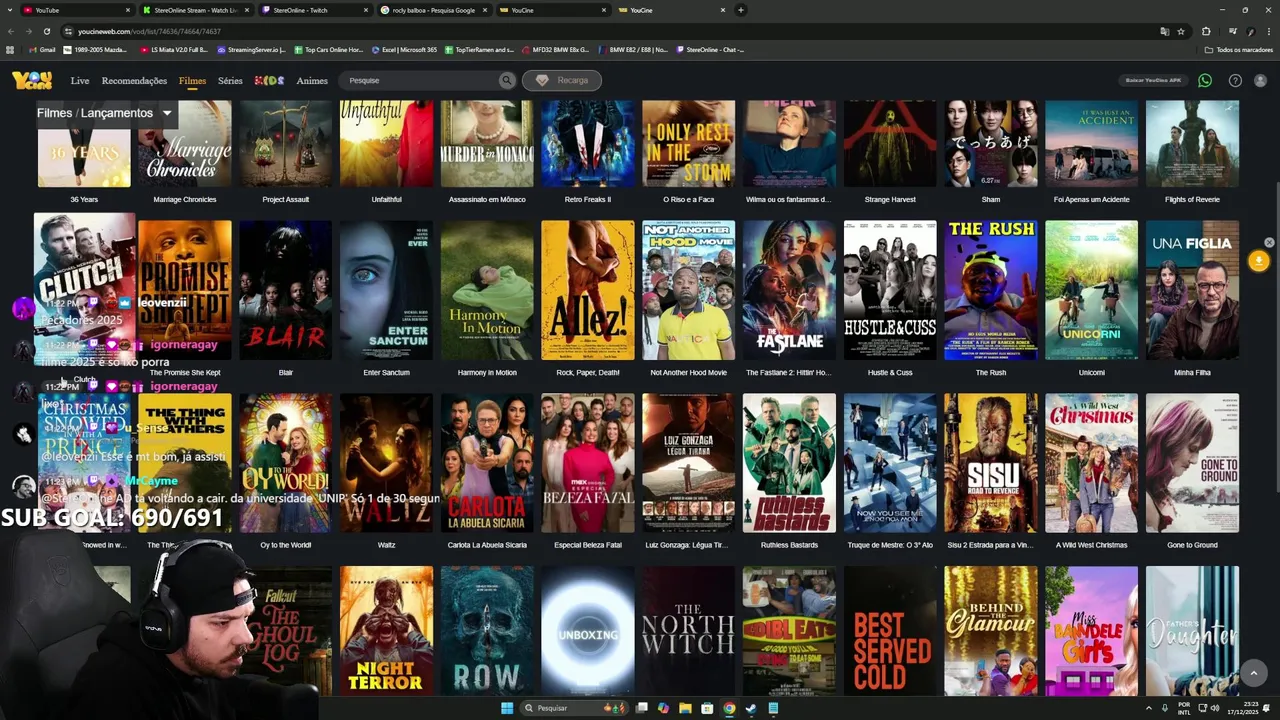Open a new browser tab
The height and width of the screenshot is (720, 1280).
click(740, 10)
